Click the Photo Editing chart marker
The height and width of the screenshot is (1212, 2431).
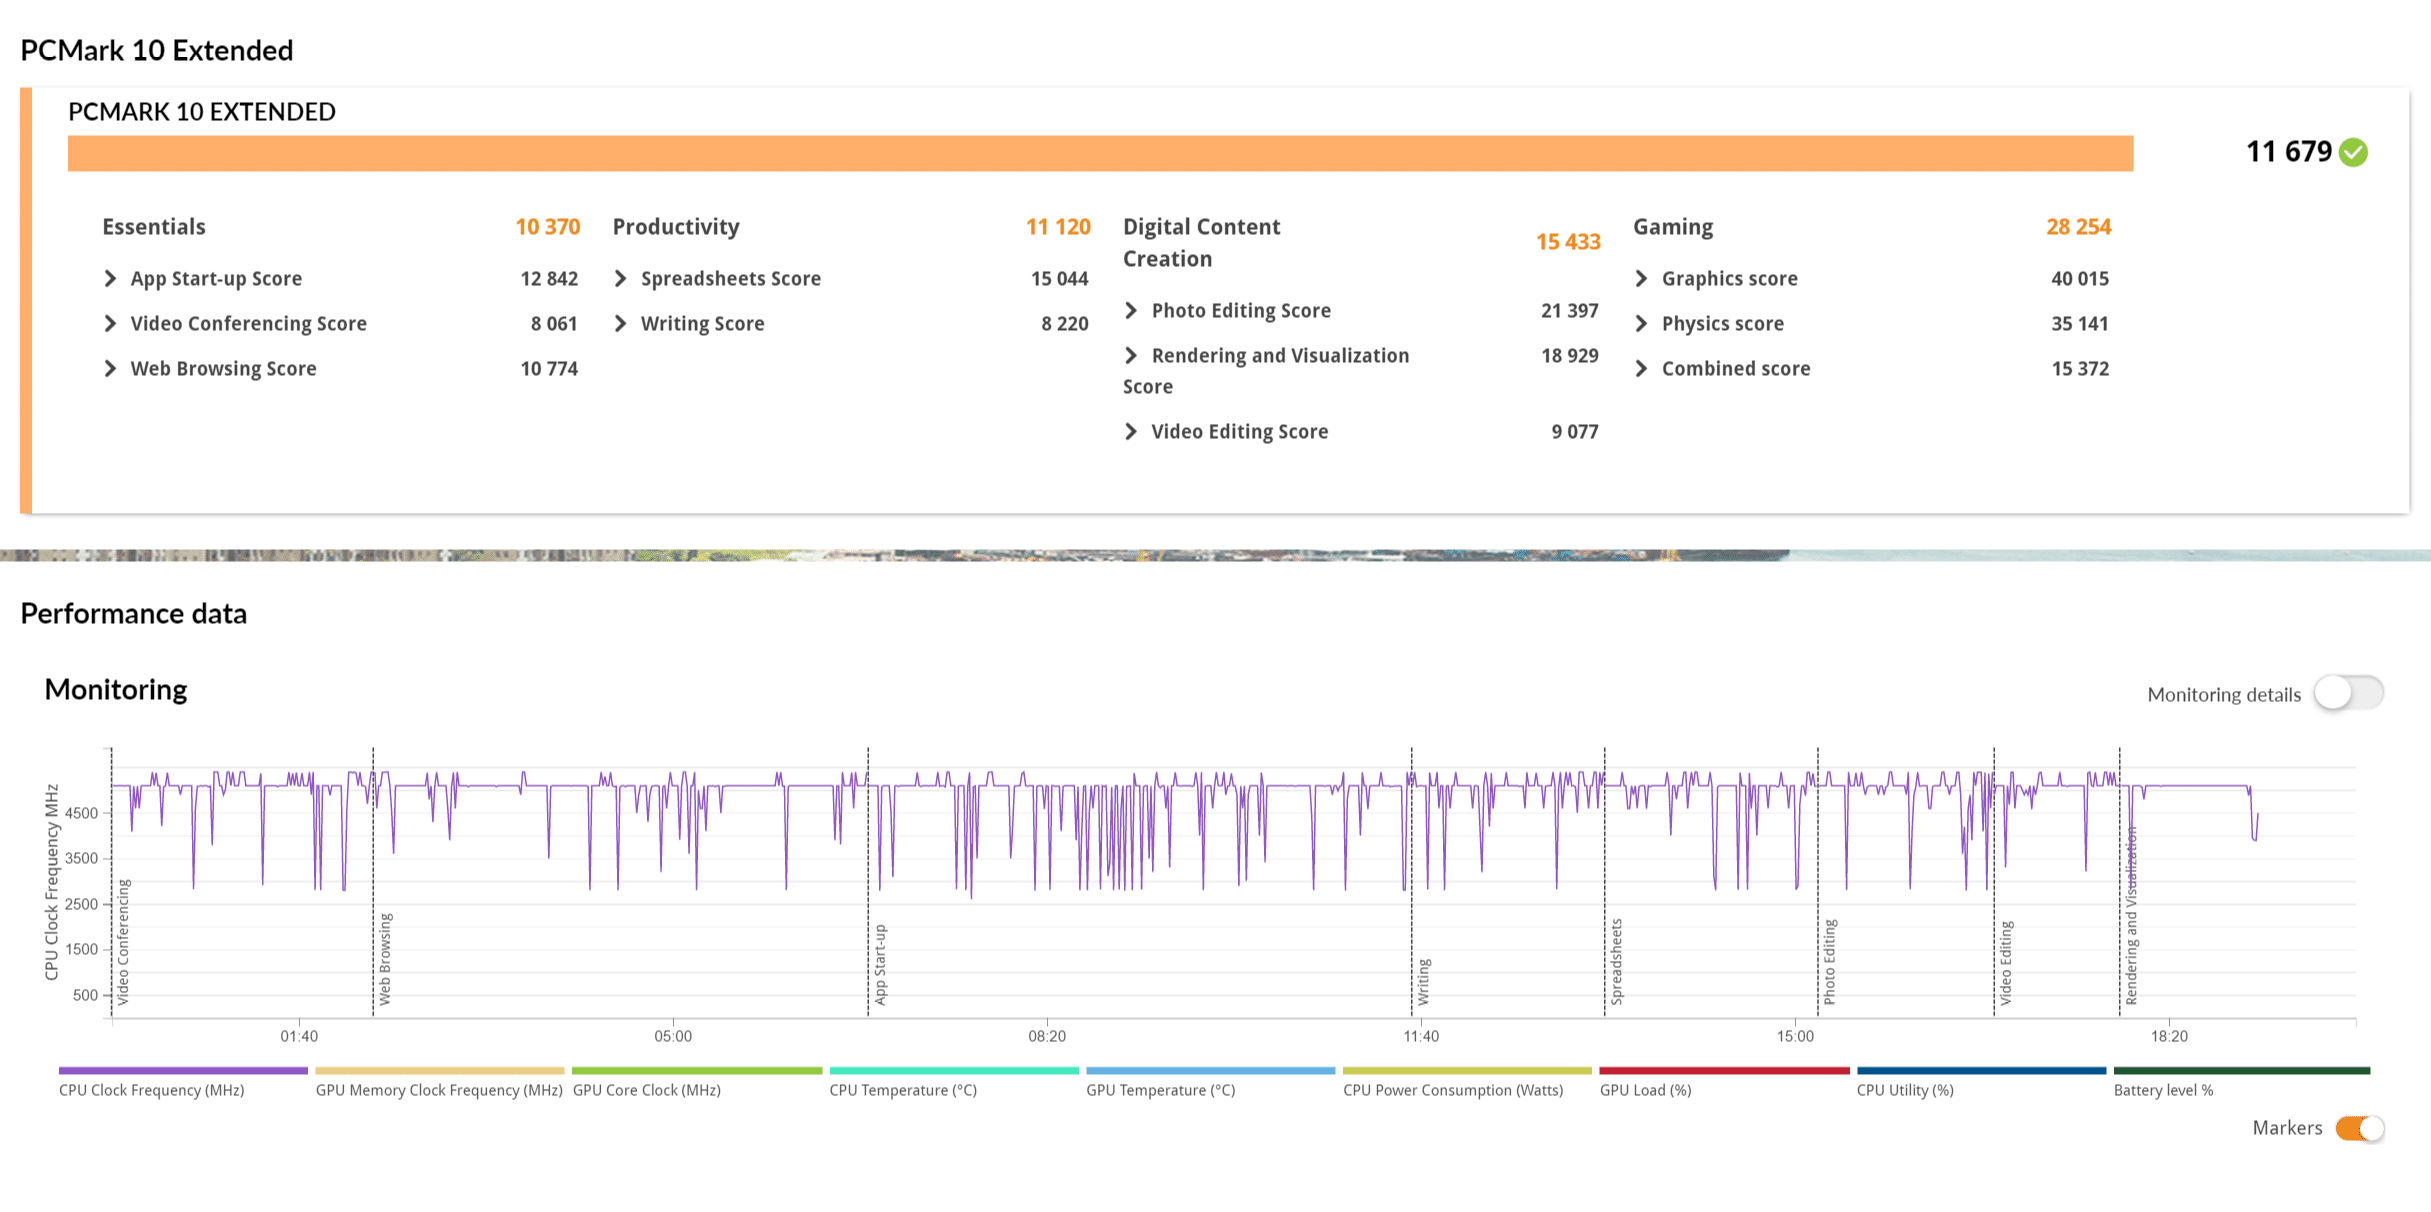pyautogui.click(x=1830, y=962)
